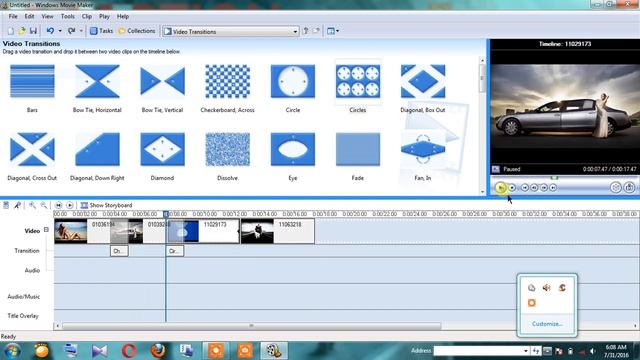Click the Back button in preview controls
Screen dimensions: 640x360
[x=525, y=188]
